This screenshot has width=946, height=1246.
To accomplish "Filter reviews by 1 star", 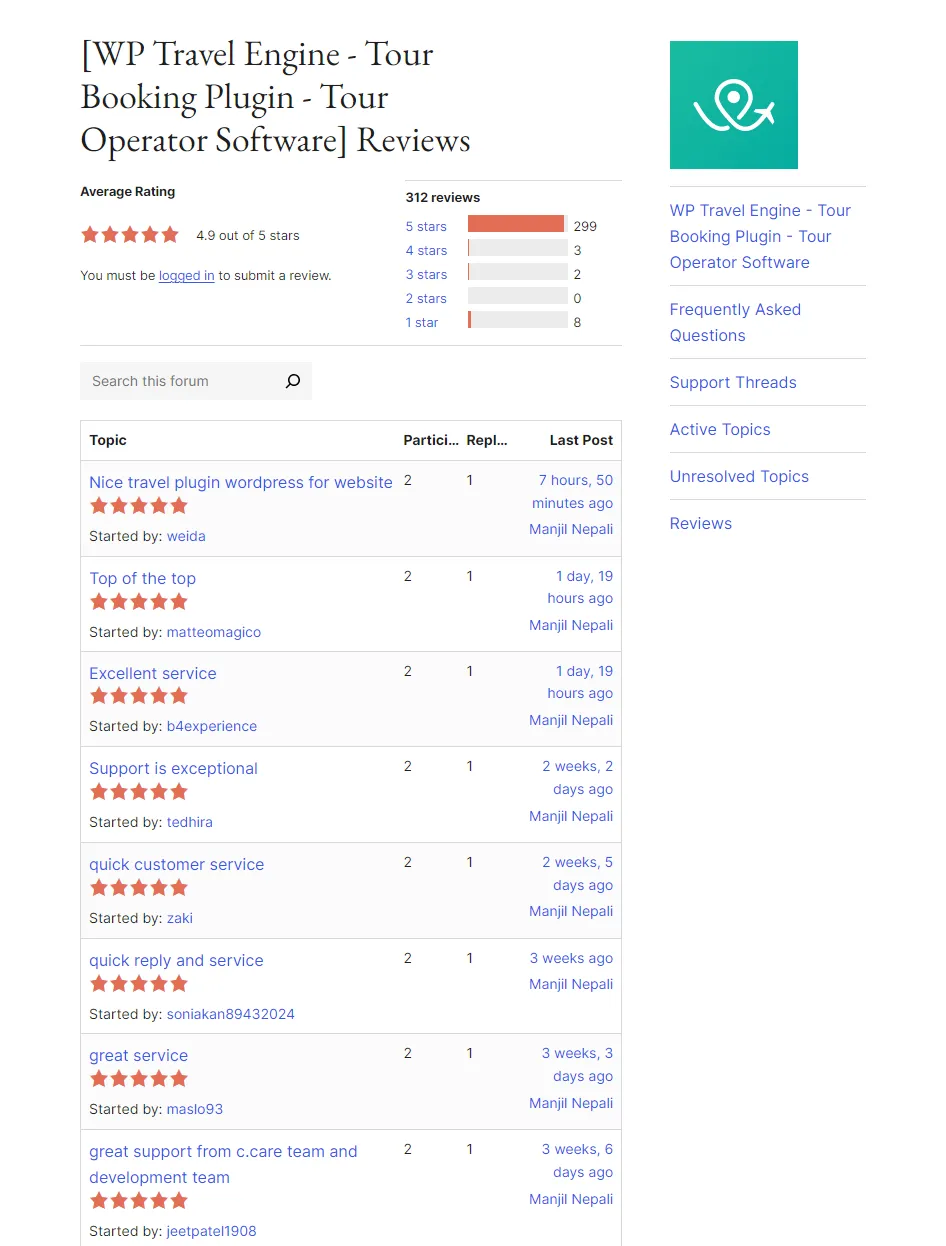I will [422, 322].
